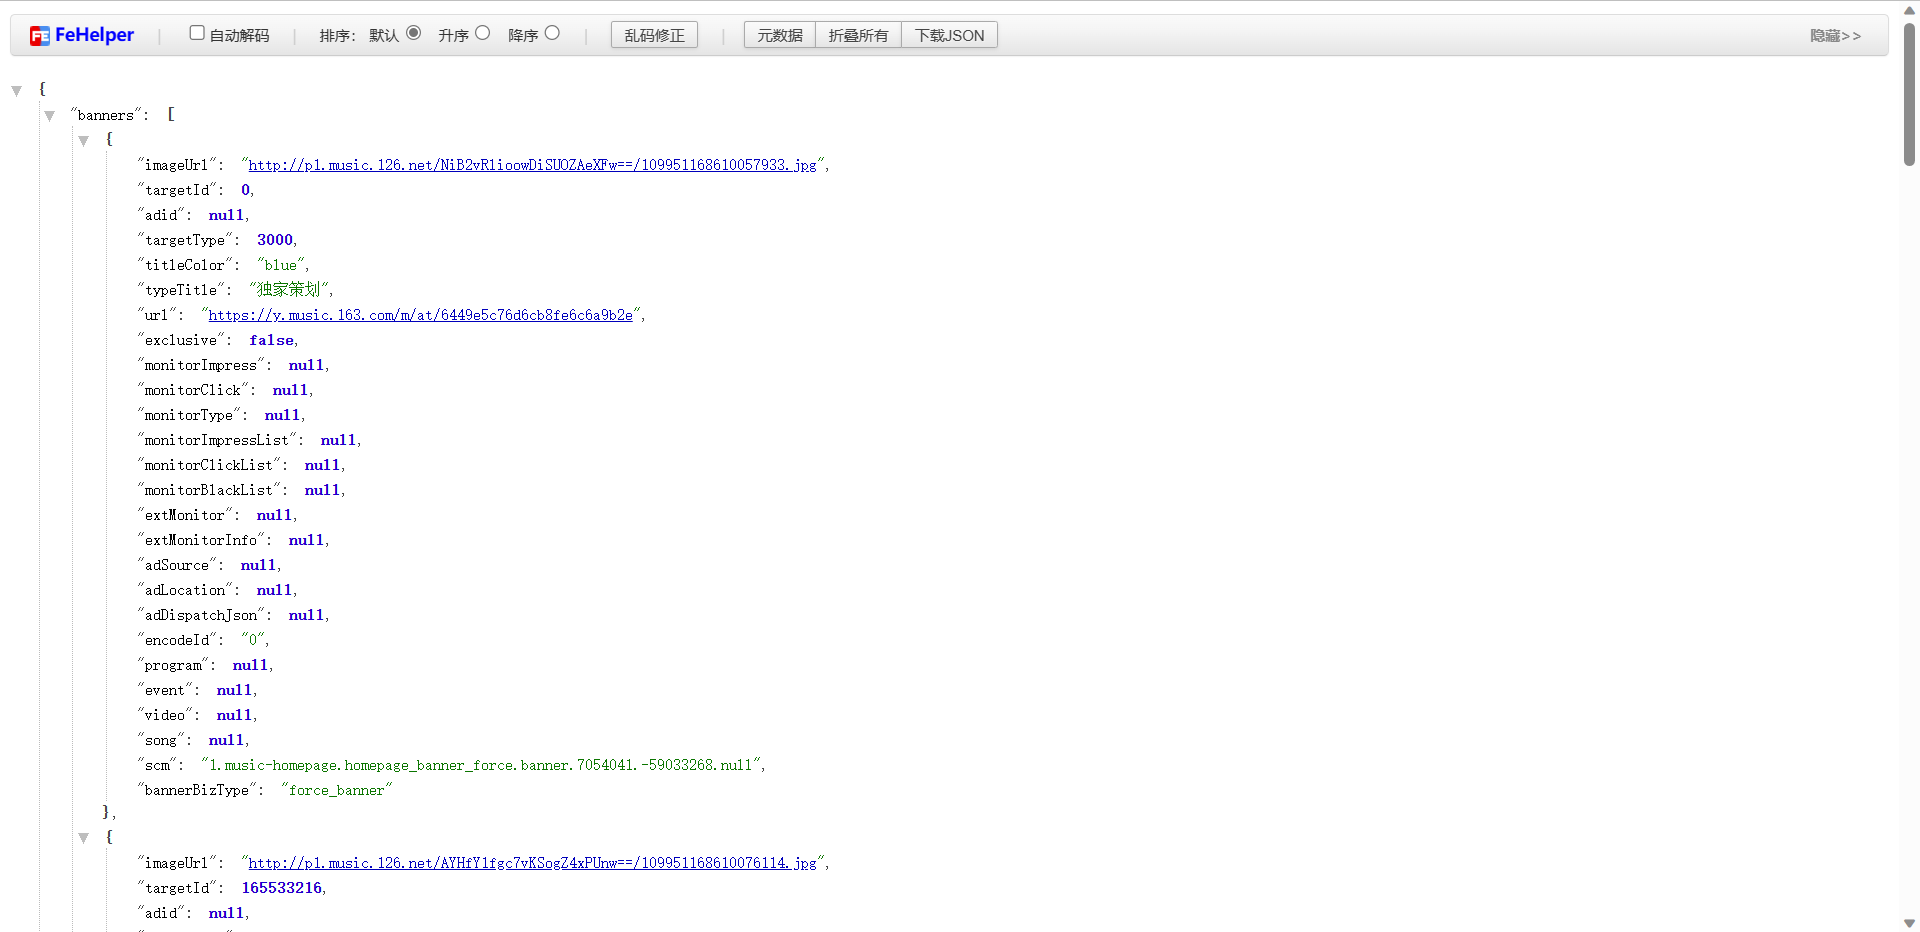Viewport: 1920px width, 932px height.
Task: Click the "program" key
Action: click(x=173, y=665)
